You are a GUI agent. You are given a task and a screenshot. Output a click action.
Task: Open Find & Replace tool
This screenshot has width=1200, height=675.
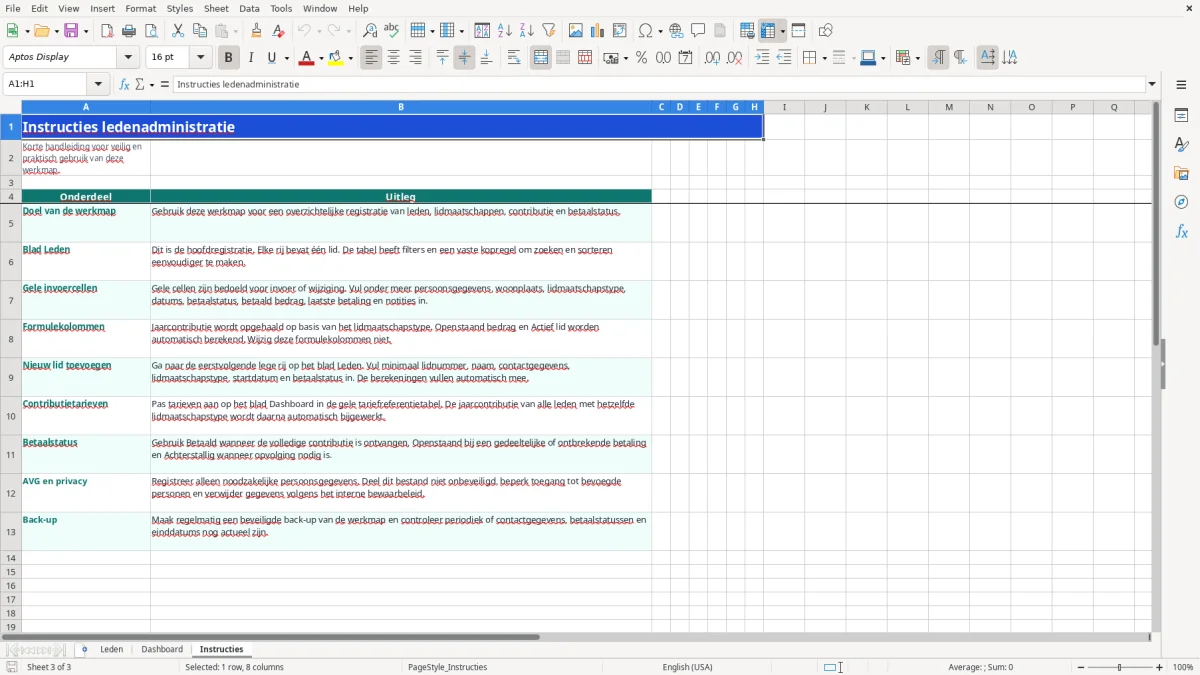tap(370, 31)
